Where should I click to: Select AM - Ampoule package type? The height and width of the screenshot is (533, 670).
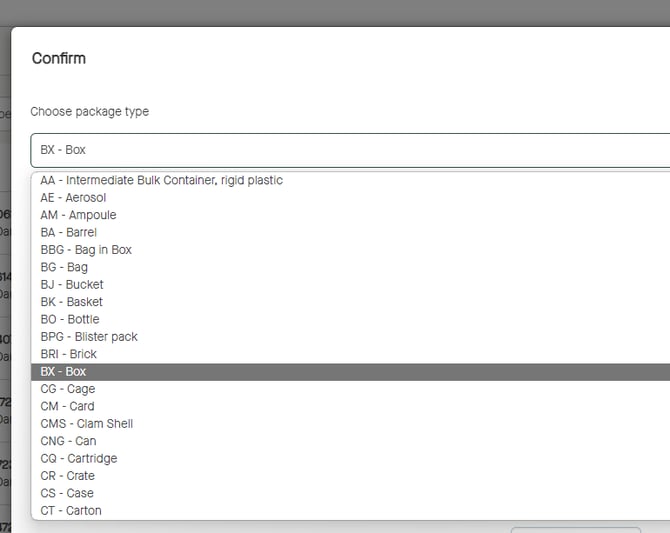point(78,215)
